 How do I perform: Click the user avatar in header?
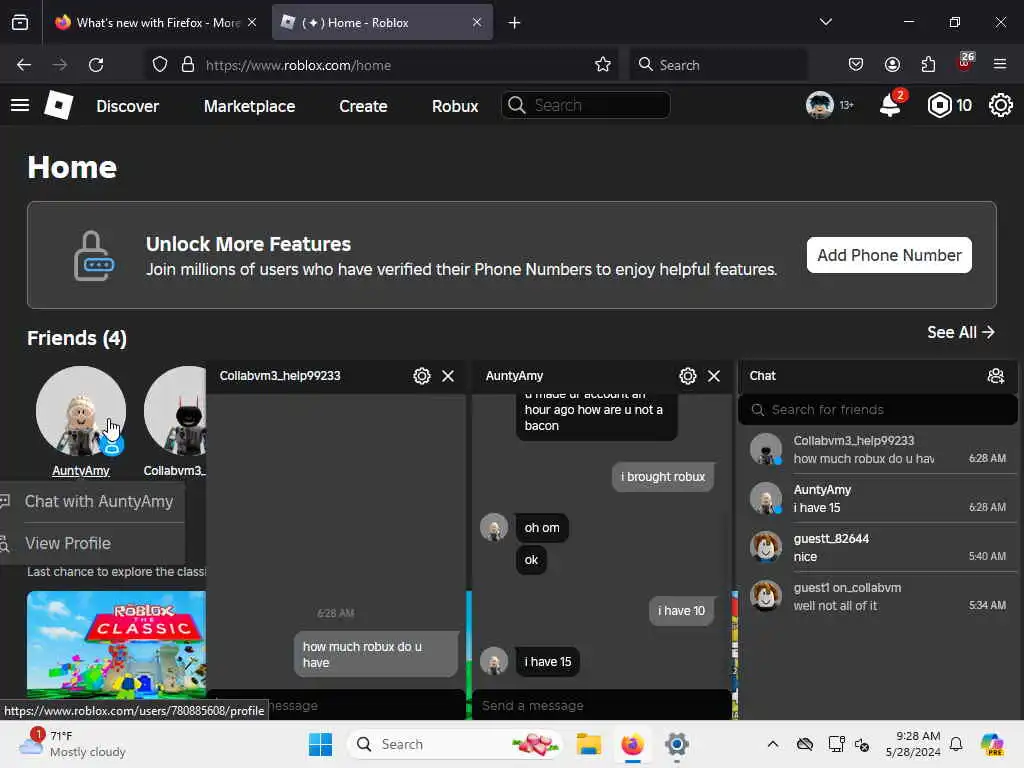click(x=820, y=105)
